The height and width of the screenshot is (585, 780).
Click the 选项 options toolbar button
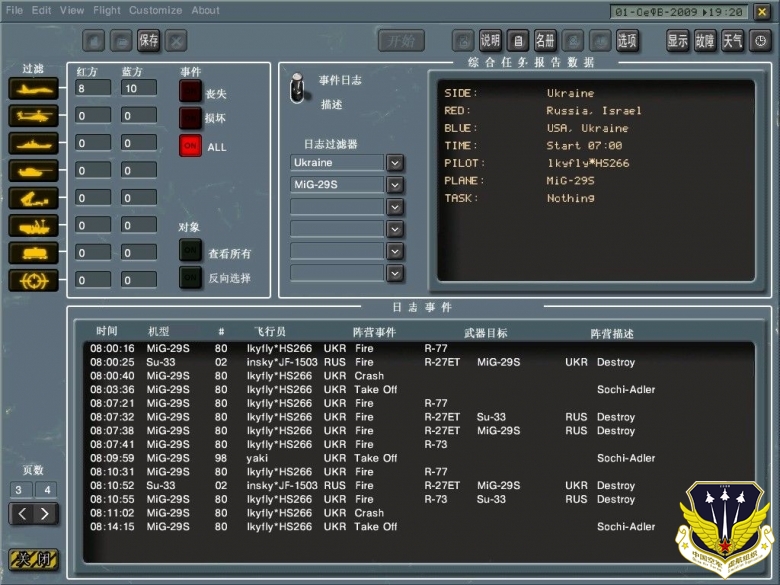(x=627, y=41)
